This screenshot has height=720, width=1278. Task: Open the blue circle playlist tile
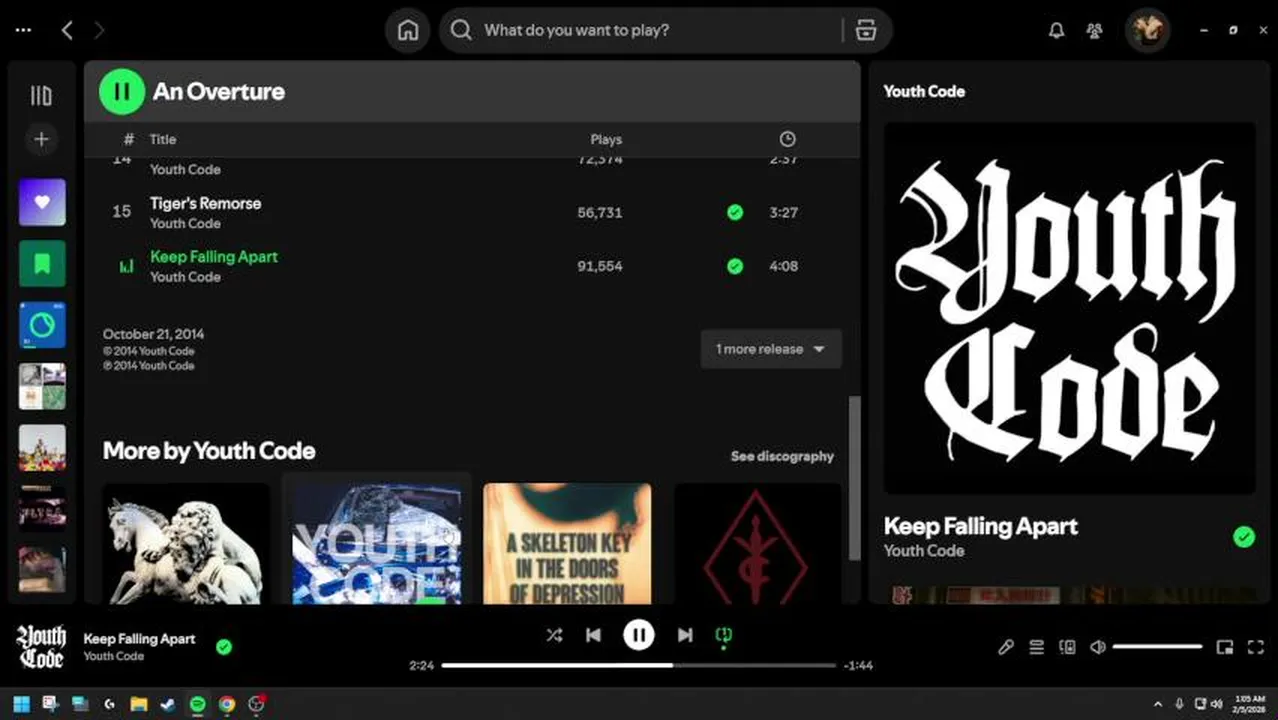pos(42,325)
